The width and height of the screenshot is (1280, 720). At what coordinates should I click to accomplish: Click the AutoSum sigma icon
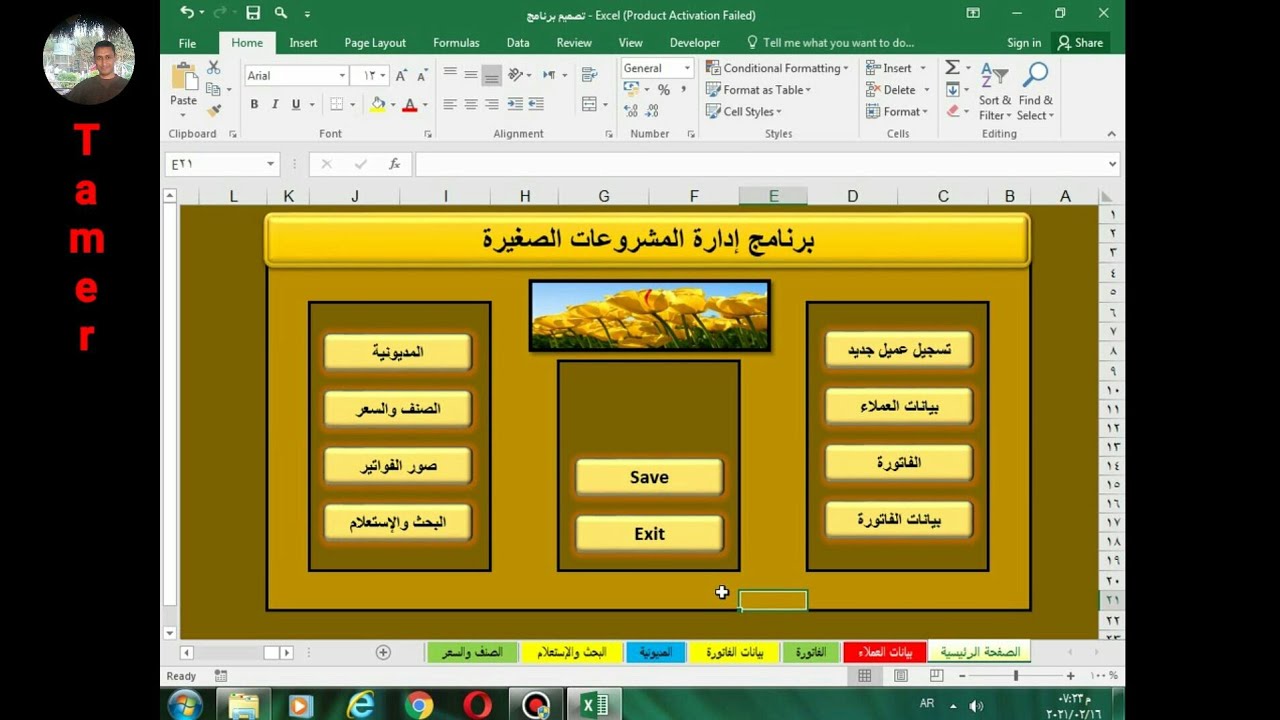[952, 67]
